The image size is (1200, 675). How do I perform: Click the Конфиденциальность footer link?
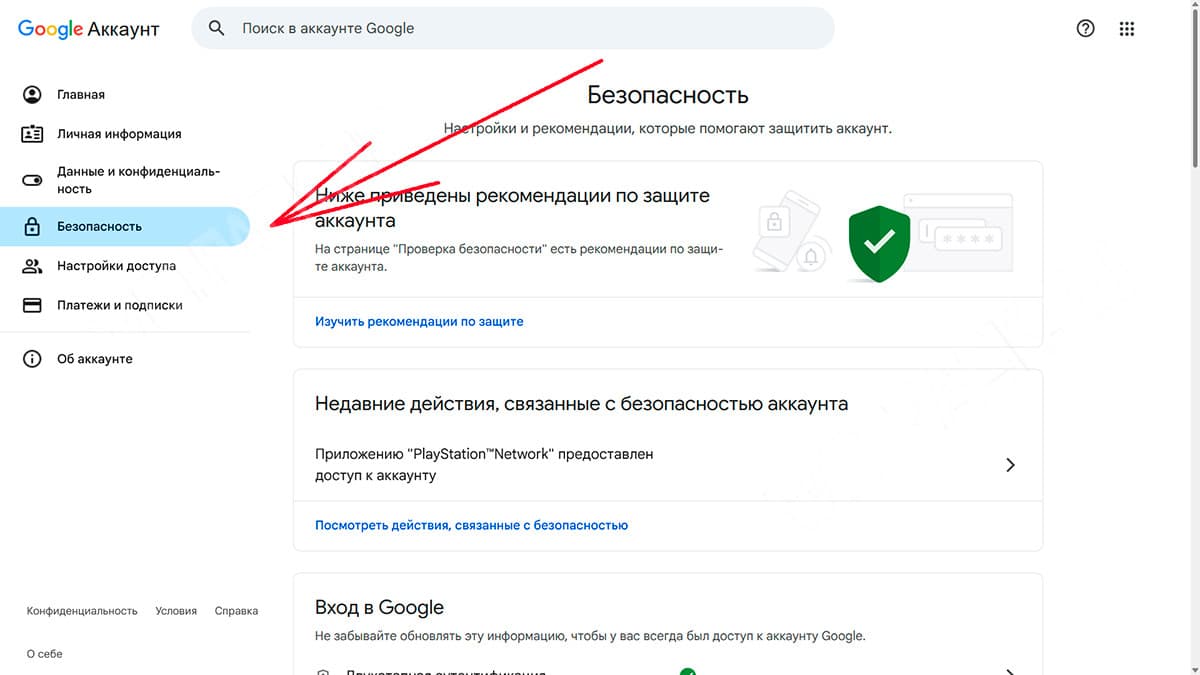[x=82, y=611]
